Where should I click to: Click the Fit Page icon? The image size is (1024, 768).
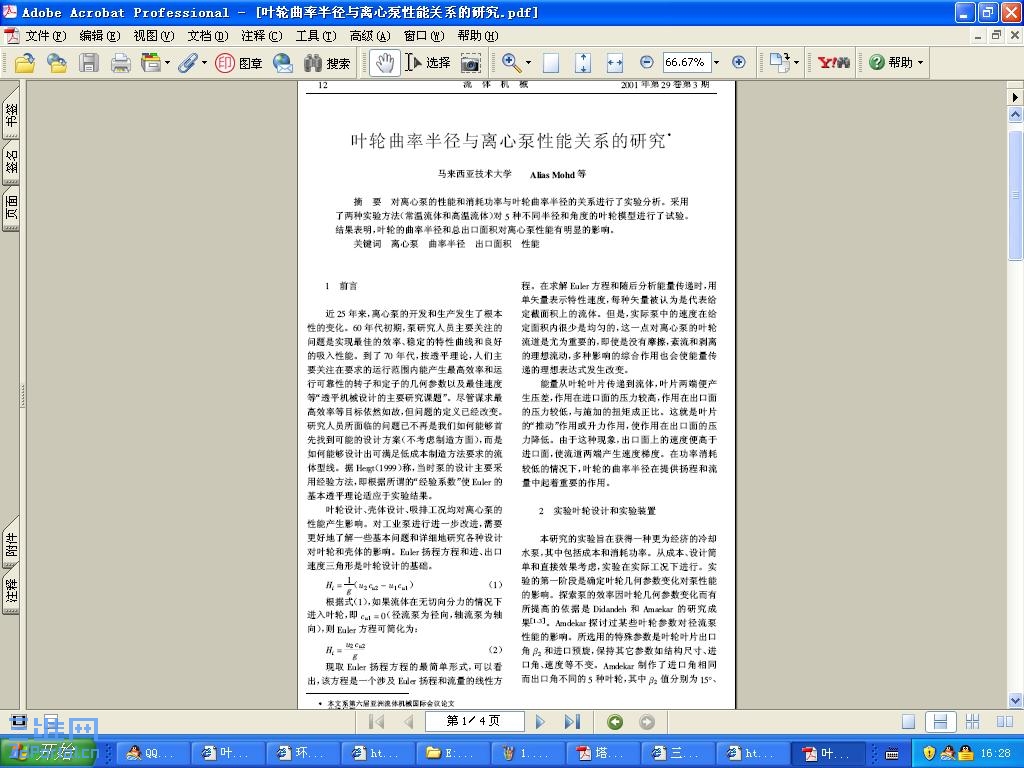tap(583, 63)
